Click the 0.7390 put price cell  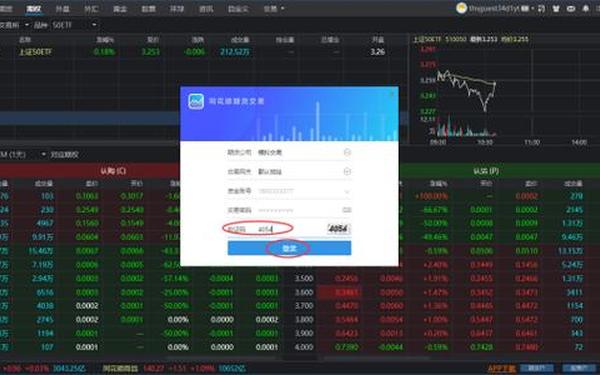[x=346, y=347]
